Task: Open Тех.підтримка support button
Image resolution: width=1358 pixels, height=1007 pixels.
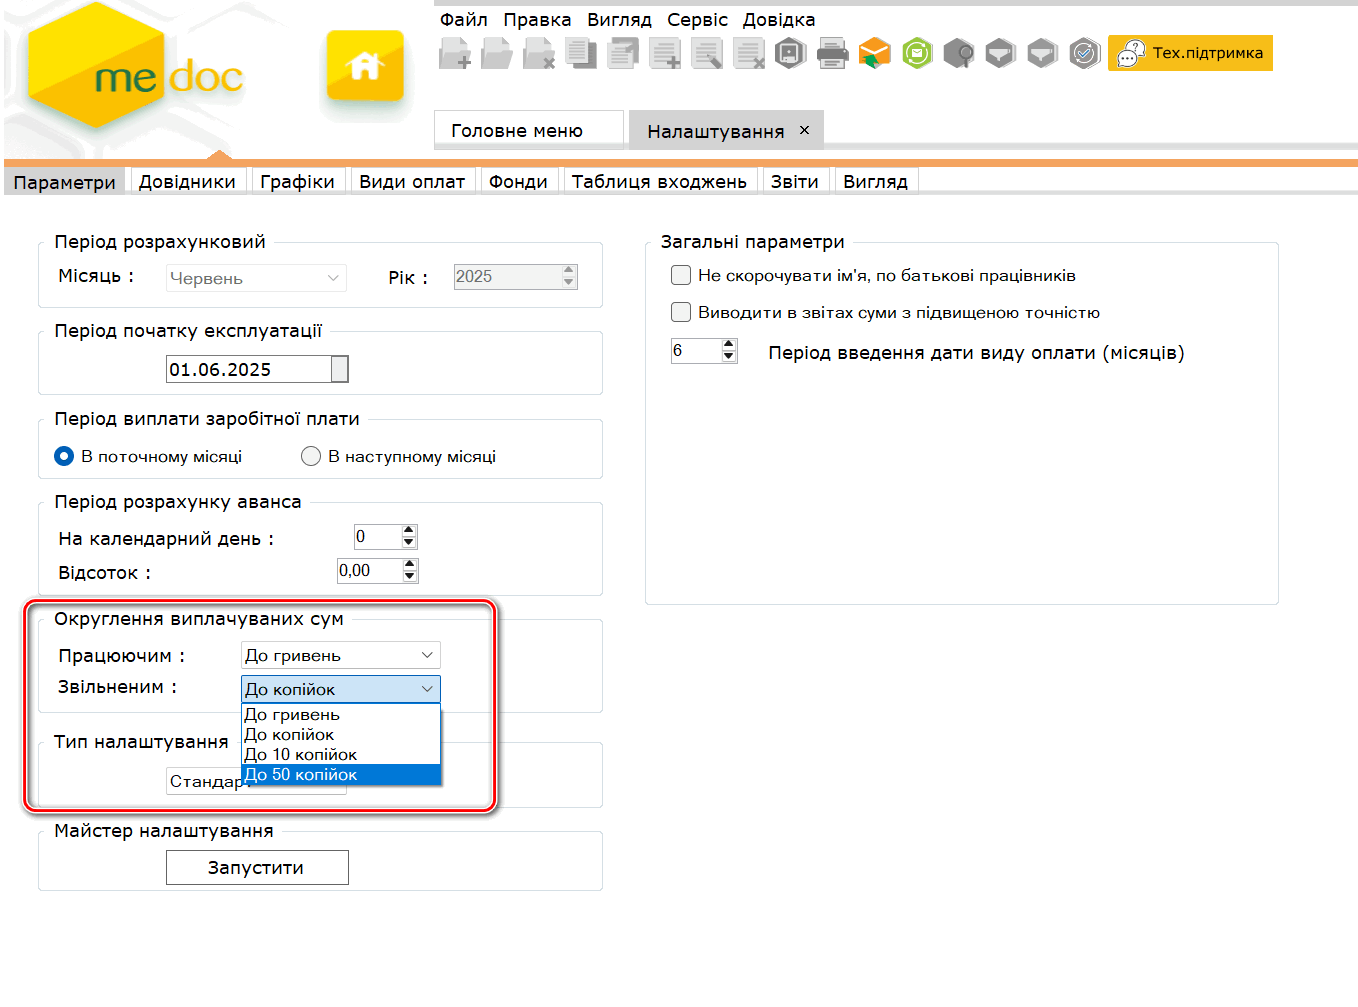Action: tap(1190, 53)
